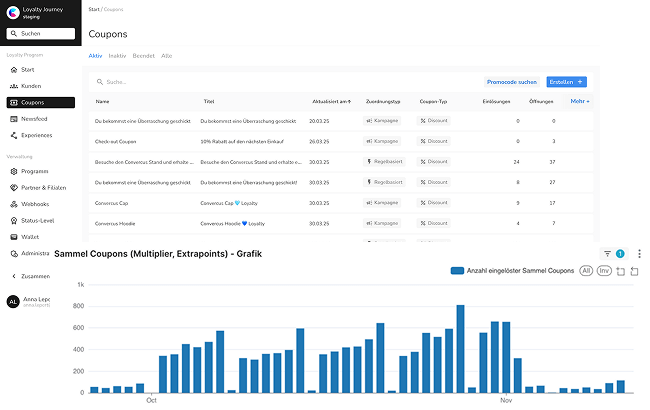
Task: Click the sidebar Suchen search field
Action: (x=41, y=34)
